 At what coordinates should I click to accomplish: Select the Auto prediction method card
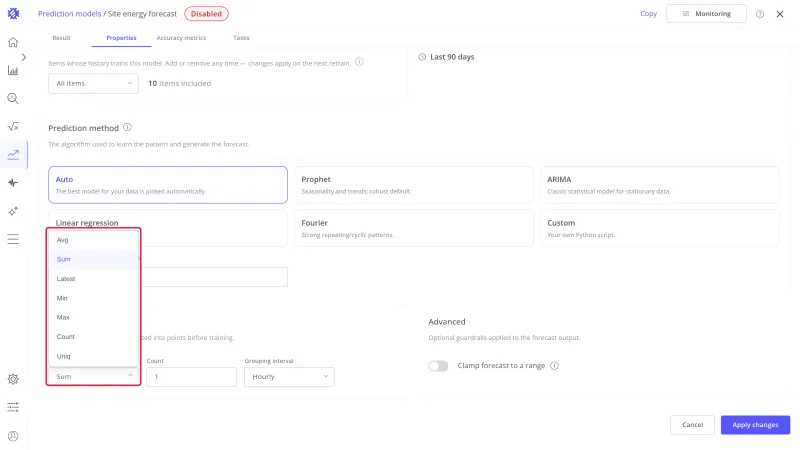(x=168, y=185)
